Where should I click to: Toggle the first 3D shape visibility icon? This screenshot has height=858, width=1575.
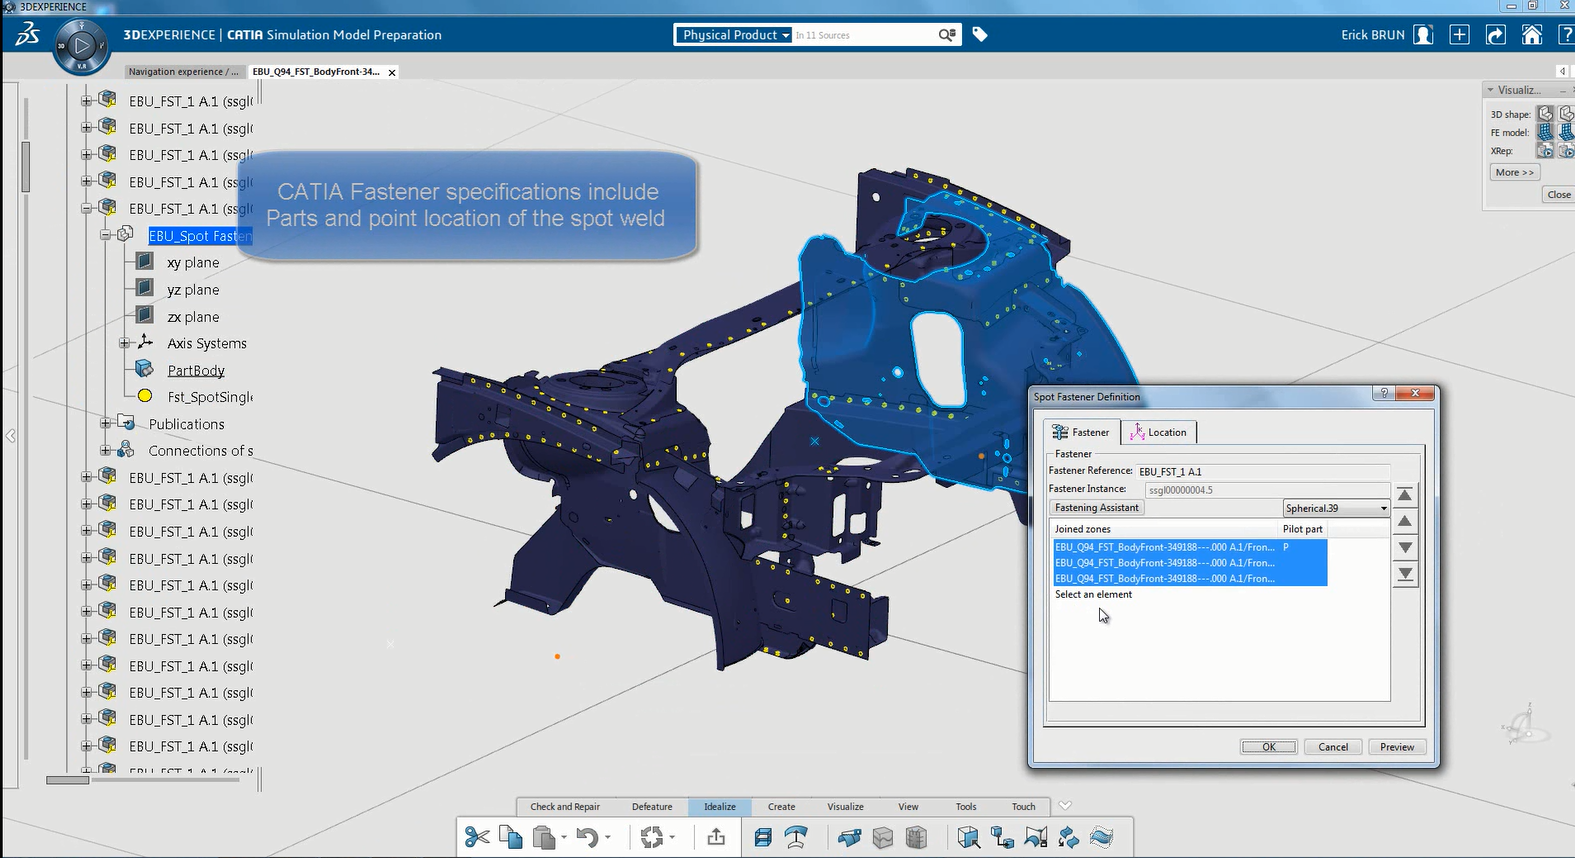[x=1545, y=114]
